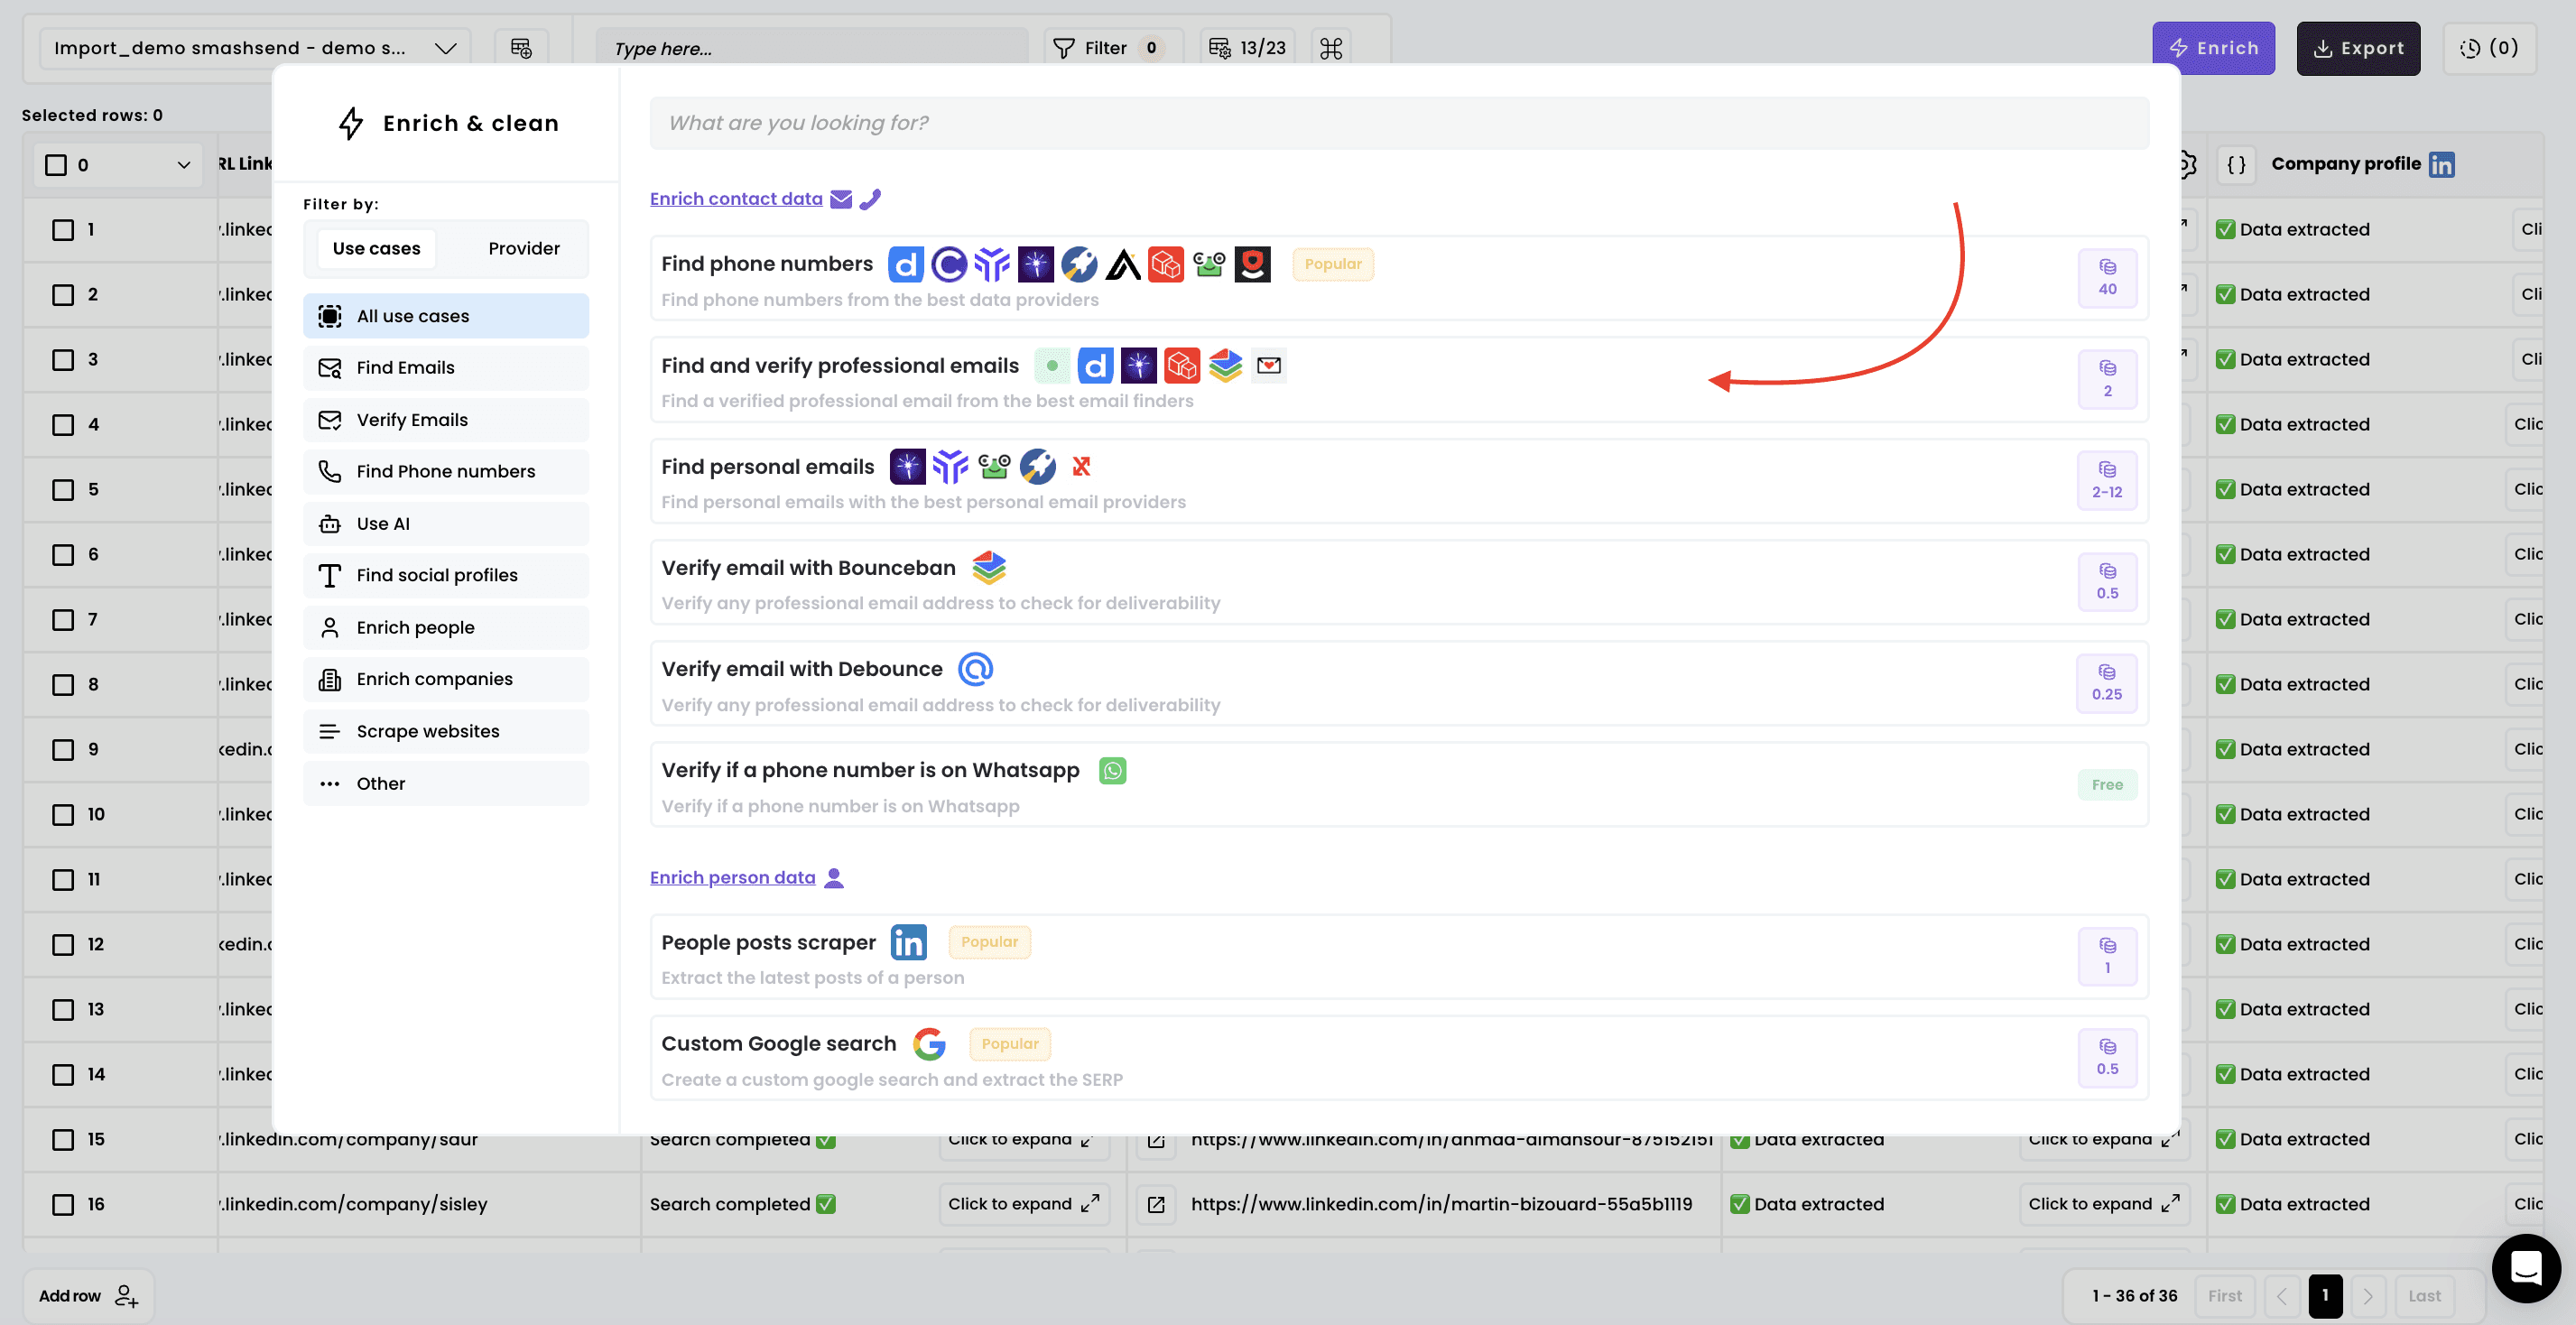Focus the 'What are you looking for?' search field
2576x1325 pixels.
[1398, 123]
